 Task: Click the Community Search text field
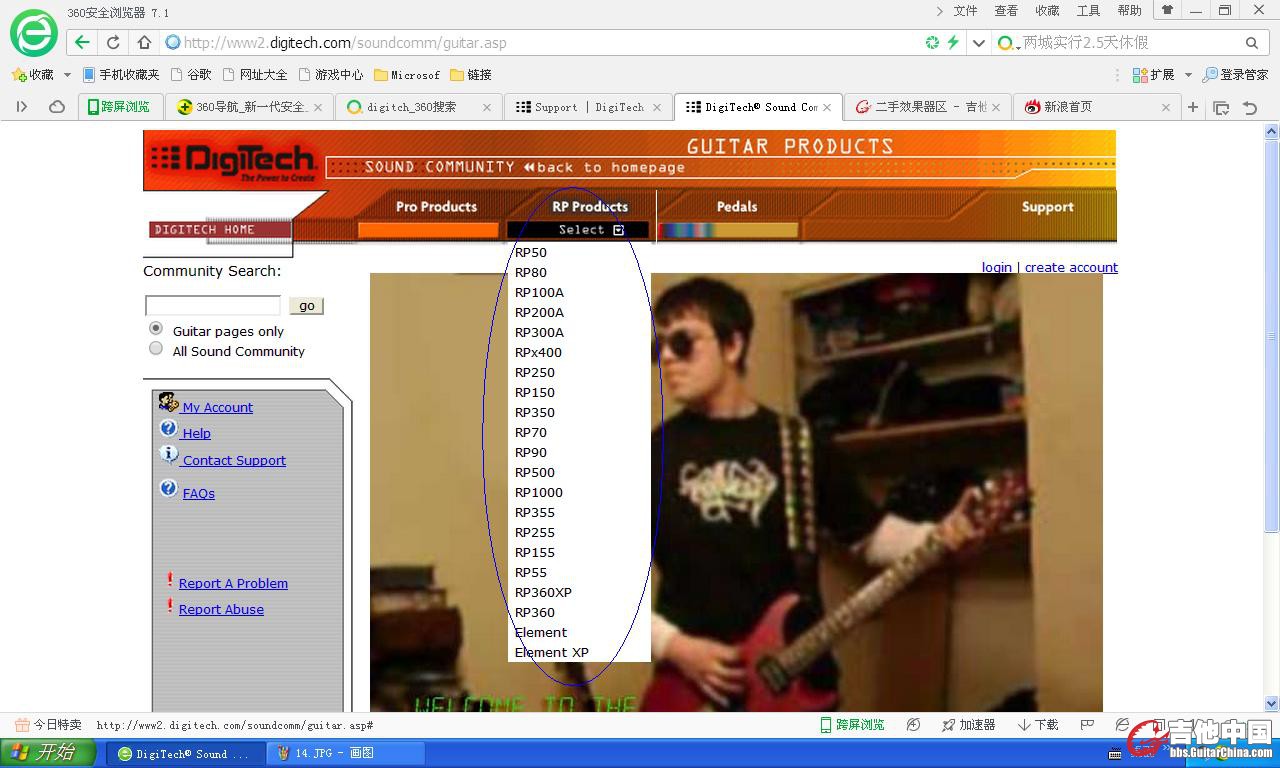click(213, 306)
